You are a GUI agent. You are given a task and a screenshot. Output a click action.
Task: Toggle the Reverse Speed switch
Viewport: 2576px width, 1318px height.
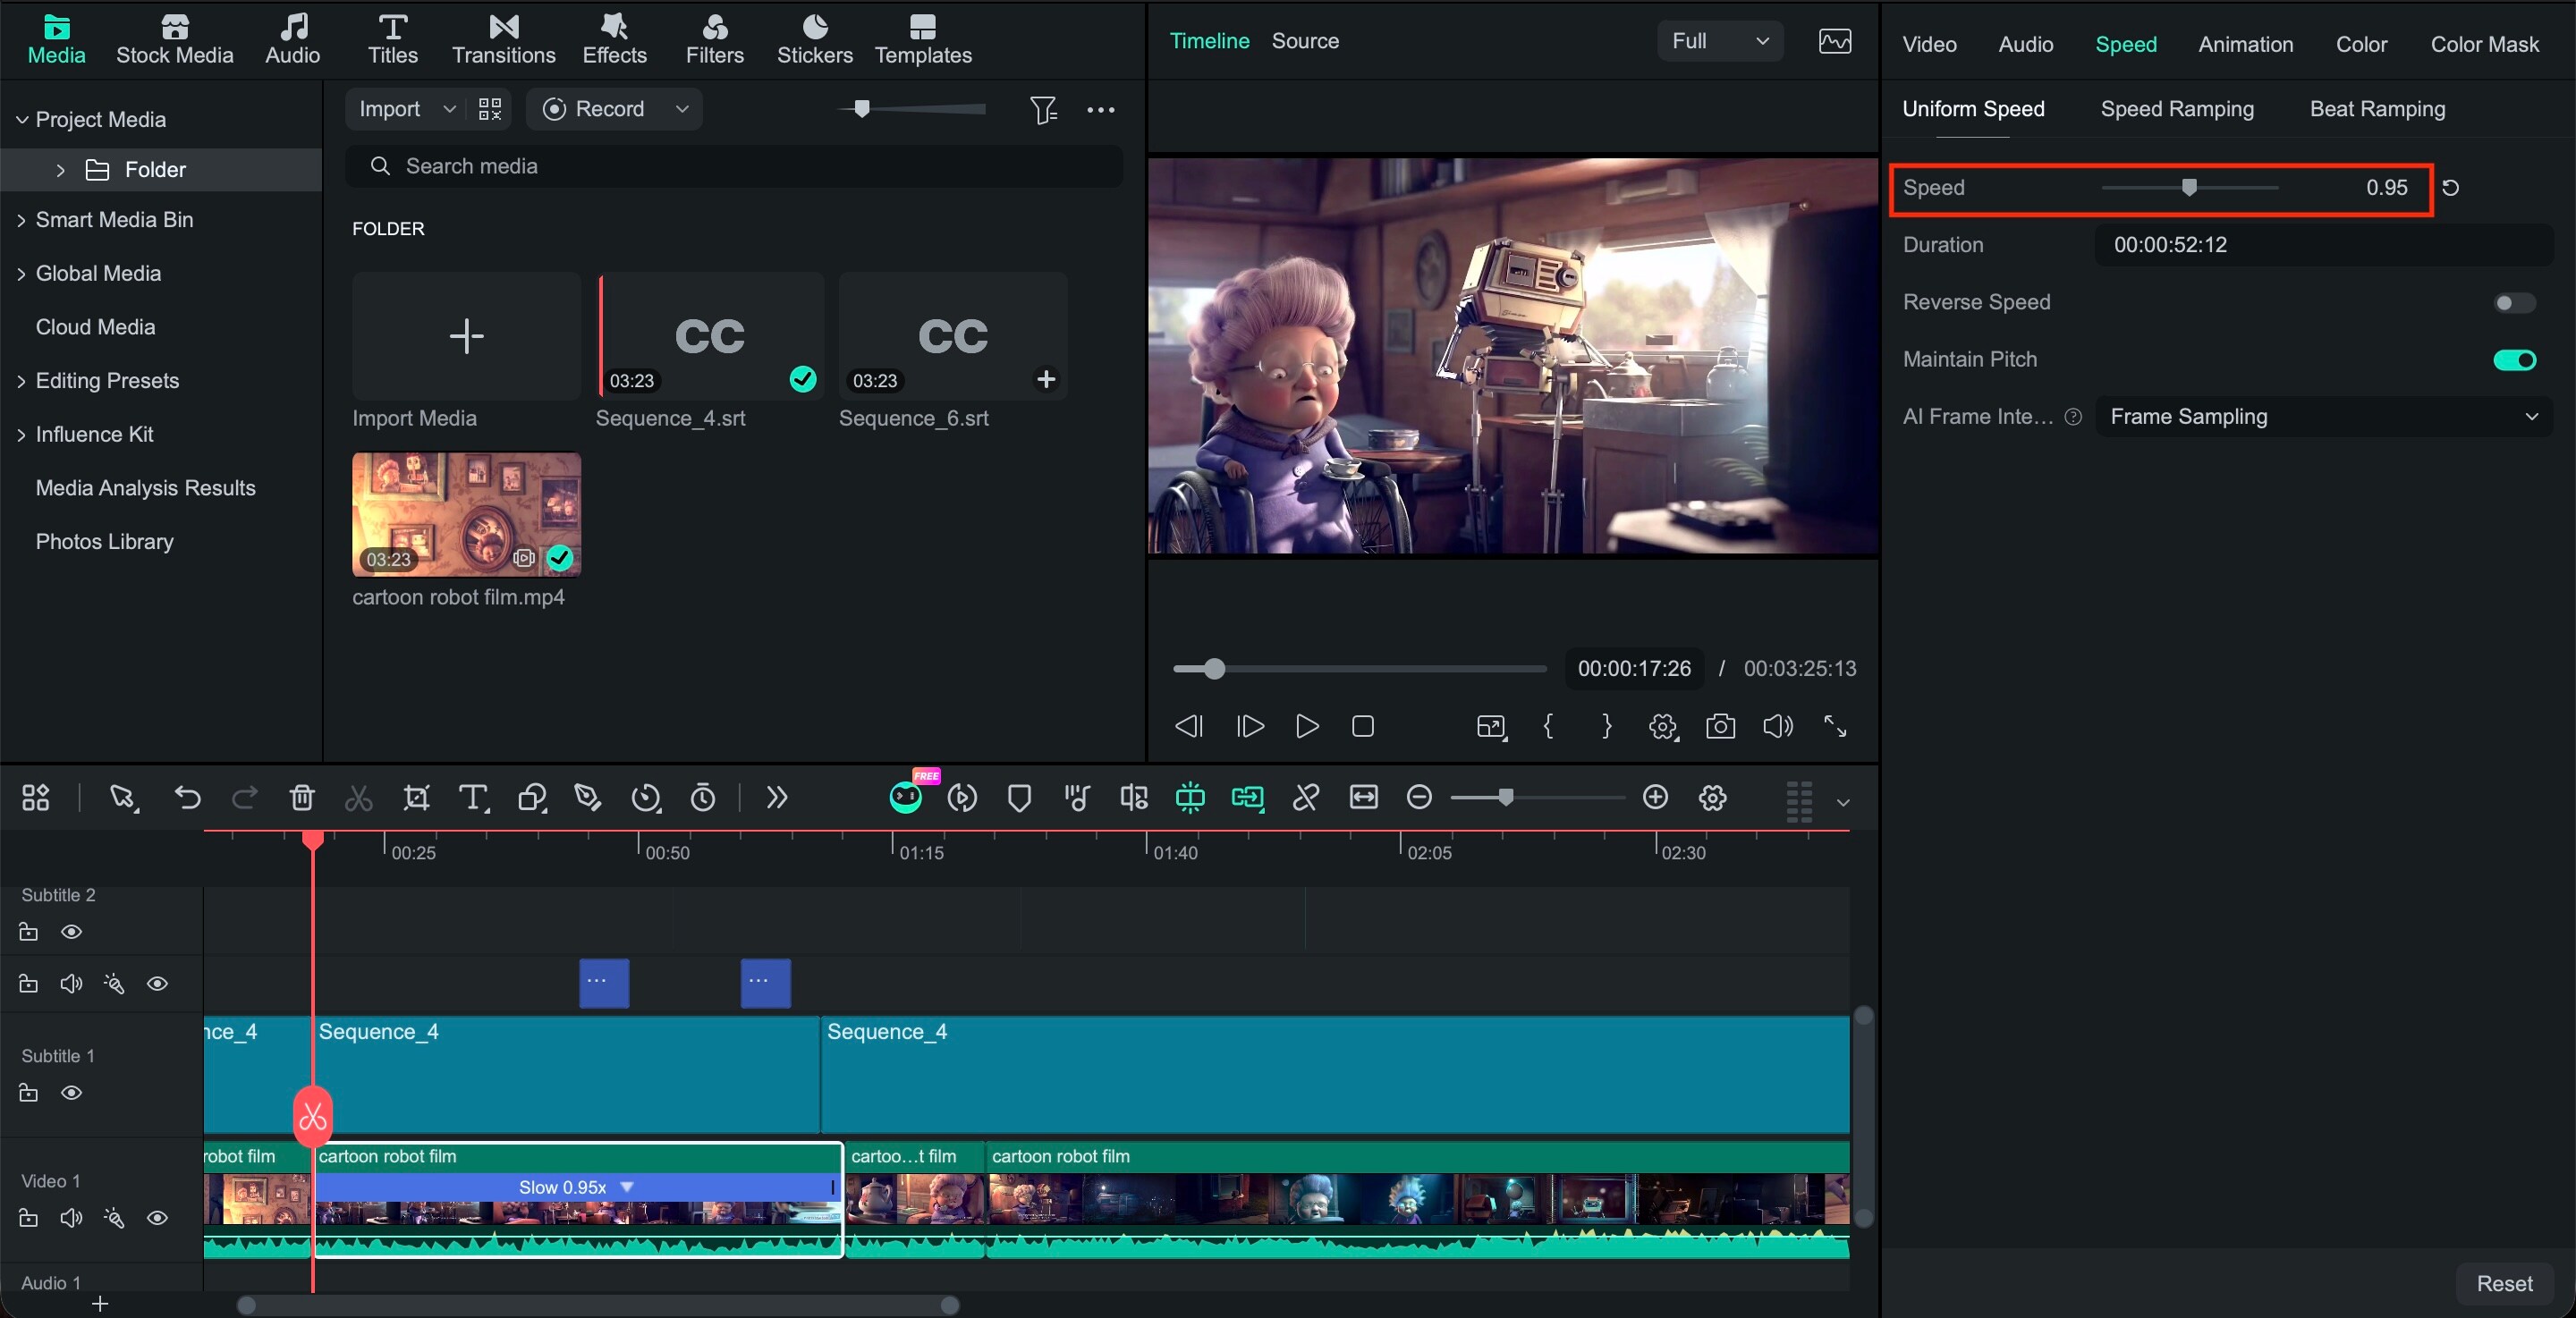click(2513, 302)
